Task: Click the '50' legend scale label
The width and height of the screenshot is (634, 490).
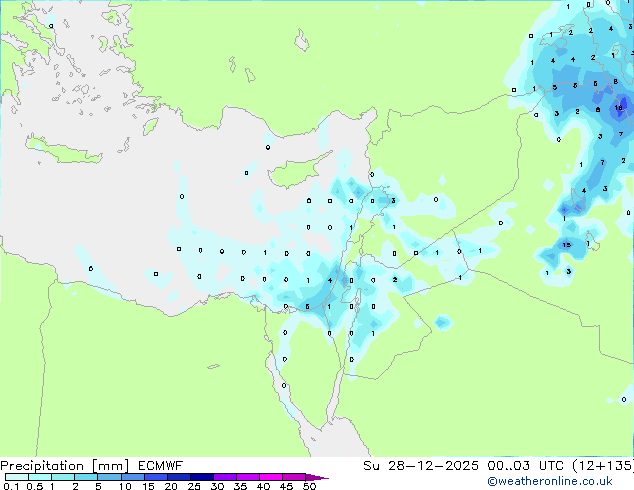Action: 309,486
